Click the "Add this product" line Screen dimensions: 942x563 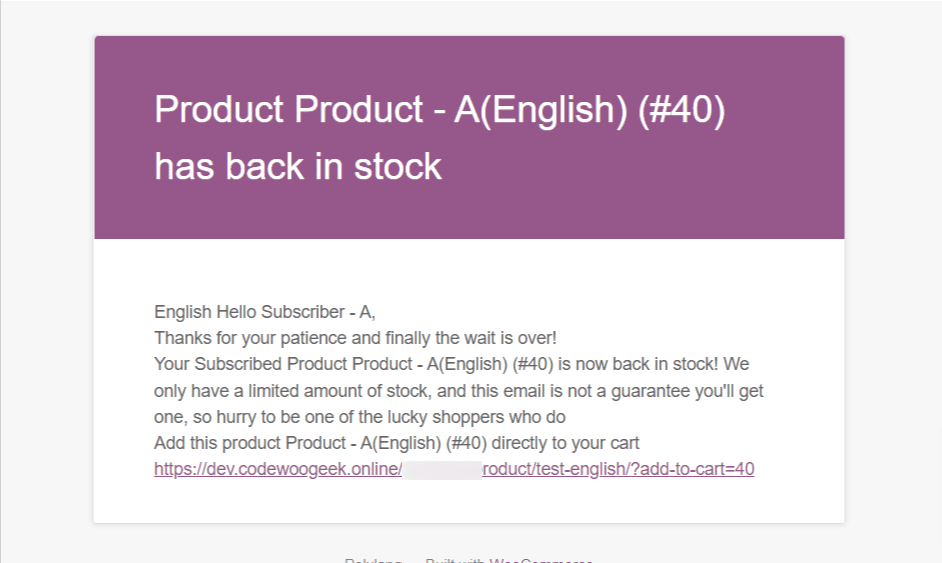397,443
